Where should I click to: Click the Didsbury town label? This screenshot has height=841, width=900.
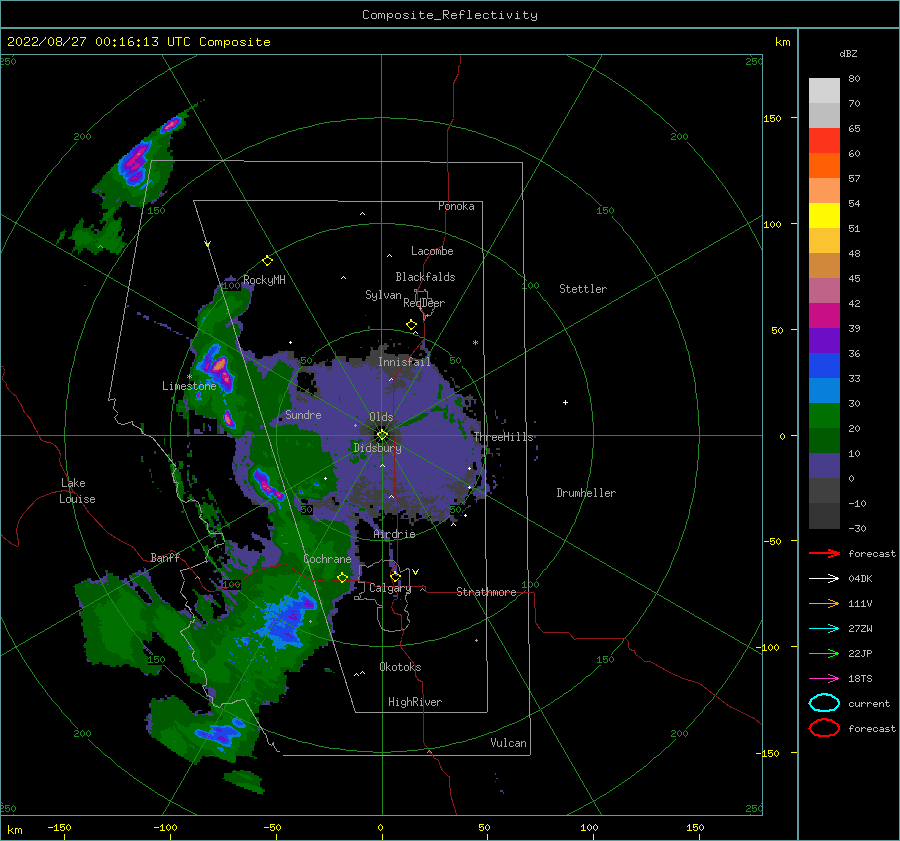pyautogui.click(x=377, y=448)
